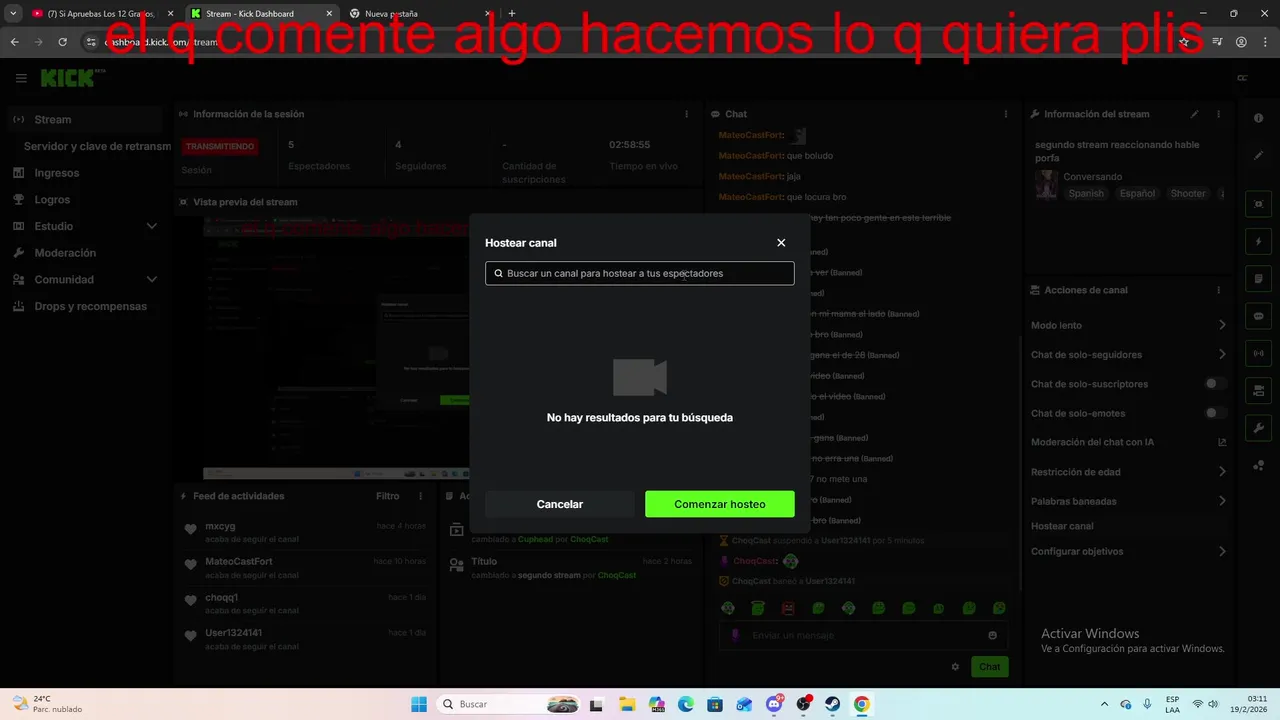1280x720 pixels.
Task: Edit stream information with pencil icon
Action: tap(1194, 114)
